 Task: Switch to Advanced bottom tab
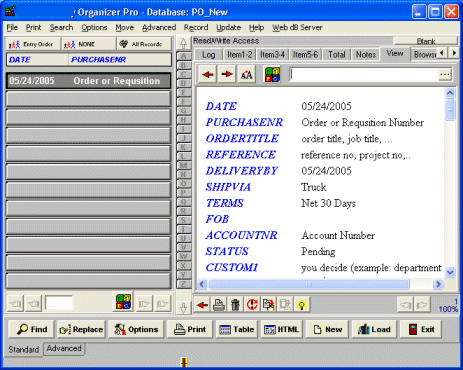coord(64,348)
